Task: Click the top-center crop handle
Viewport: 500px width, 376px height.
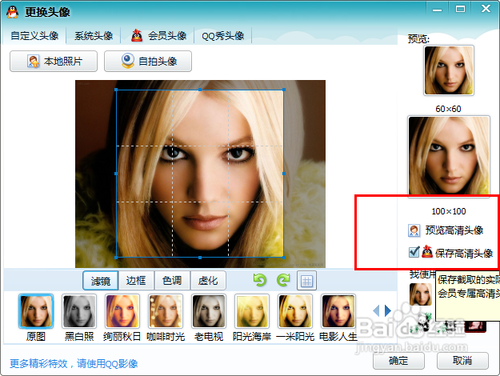Action: [x=200, y=90]
